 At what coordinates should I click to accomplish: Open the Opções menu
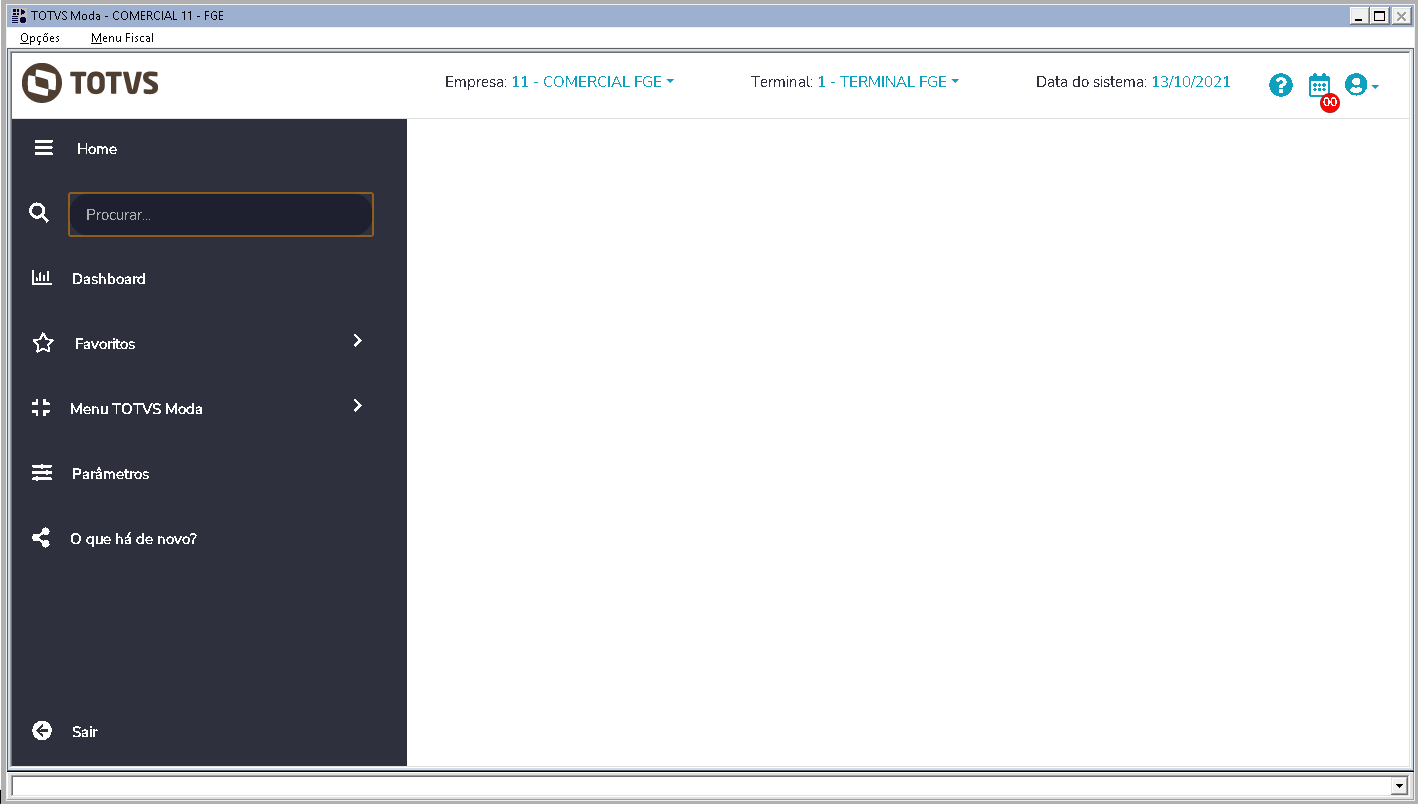(x=40, y=38)
